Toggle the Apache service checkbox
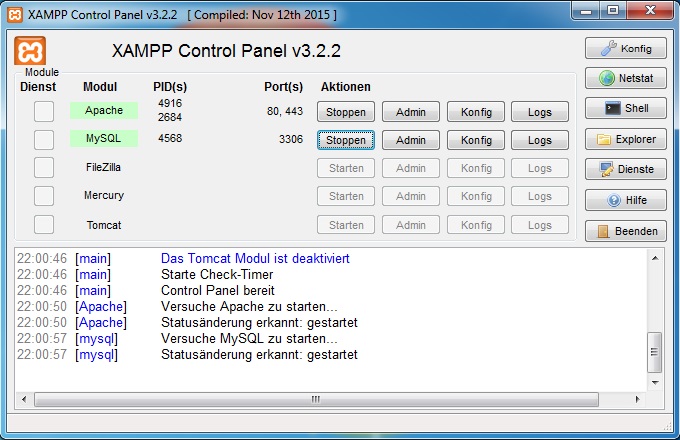The height and width of the screenshot is (440, 680). [x=44, y=111]
